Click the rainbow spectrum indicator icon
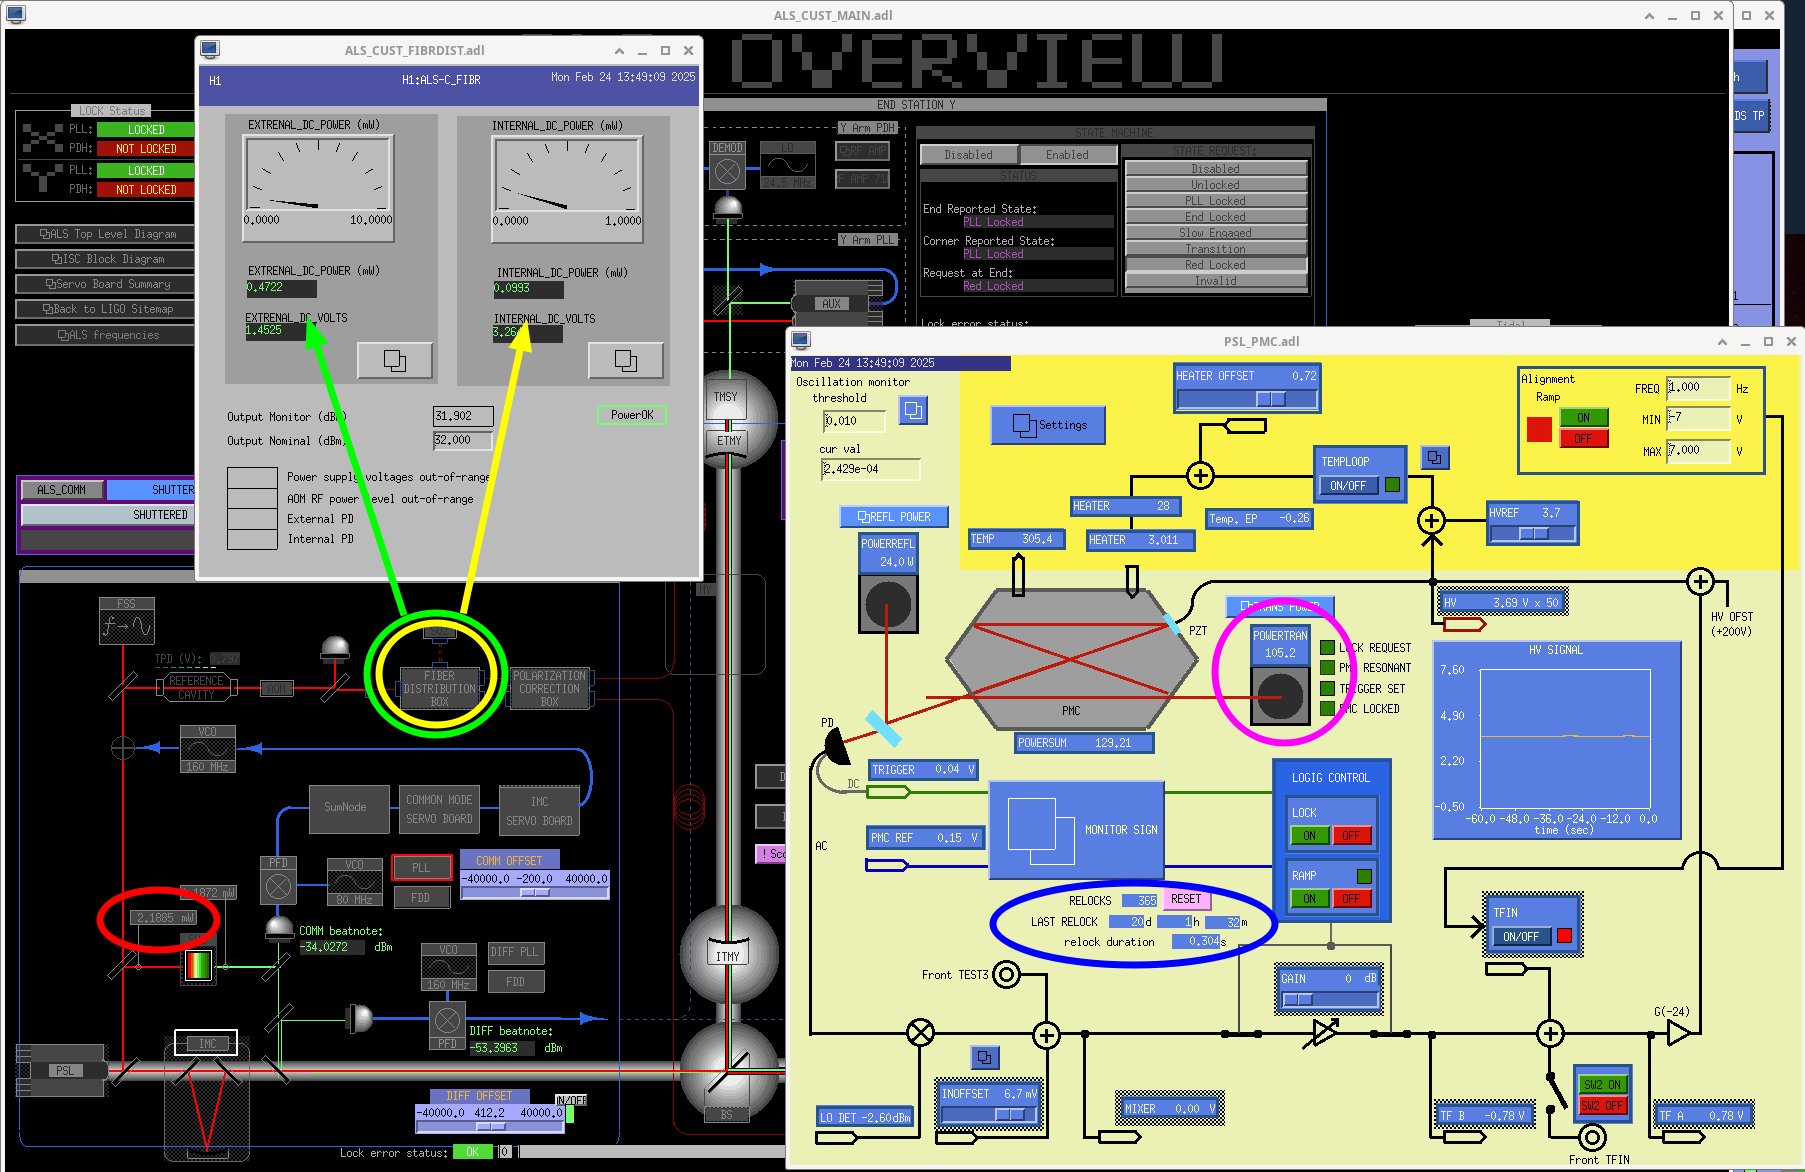This screenshot has height=1172, width=1805. tap(199, 965)
